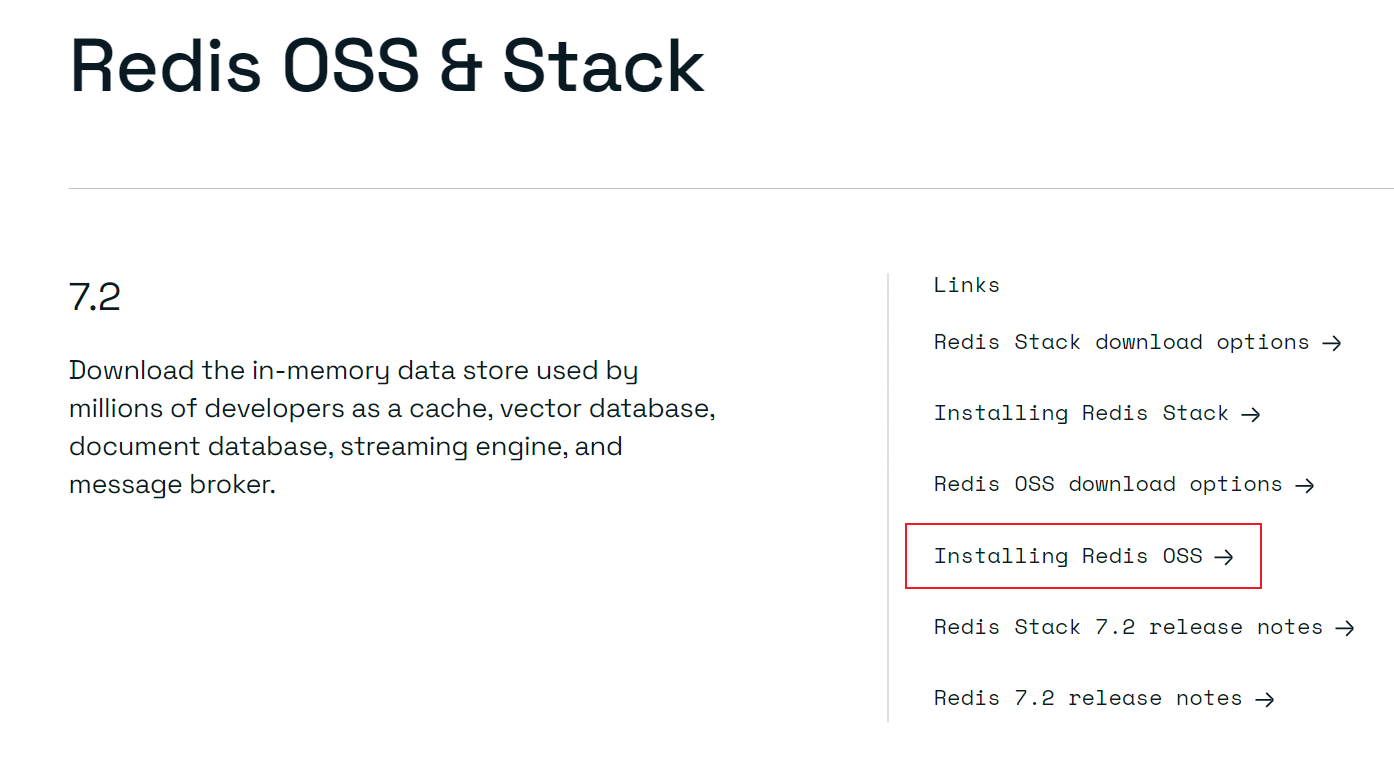Click the arrow beside Redis Stack download options
Image resolution: width=1394 pixels, height=759 pixels.
pyautogui.click(x=1333, y=342)
